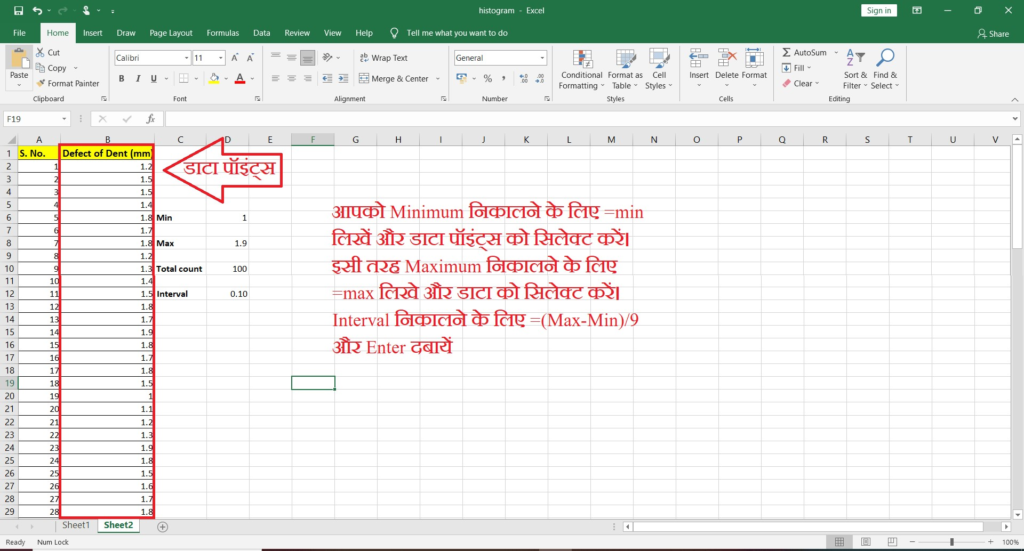Open the File menu tab

pos(20,33)
